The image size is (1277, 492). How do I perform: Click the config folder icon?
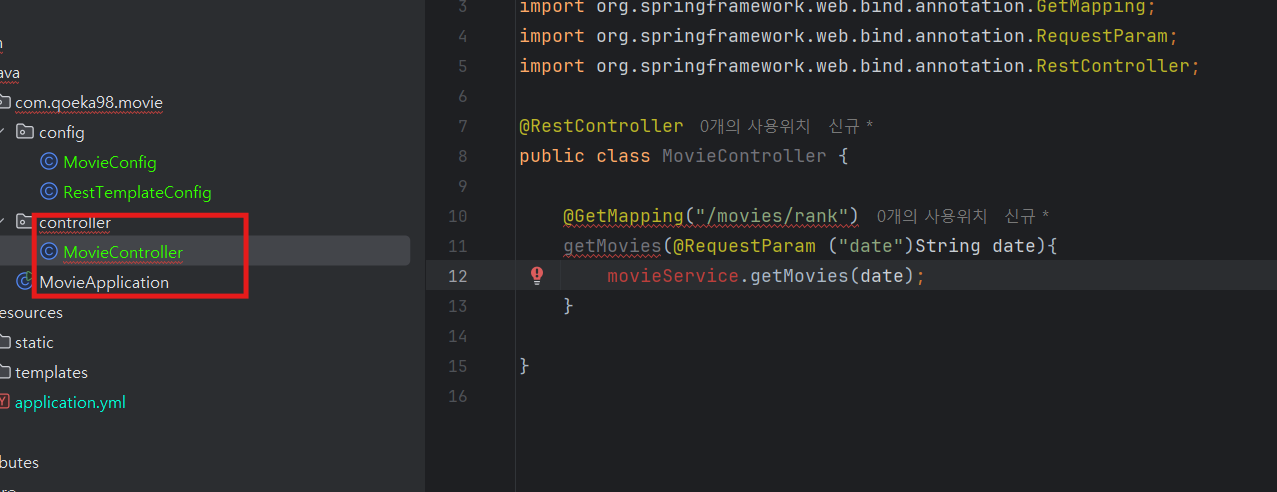point(25,132)
